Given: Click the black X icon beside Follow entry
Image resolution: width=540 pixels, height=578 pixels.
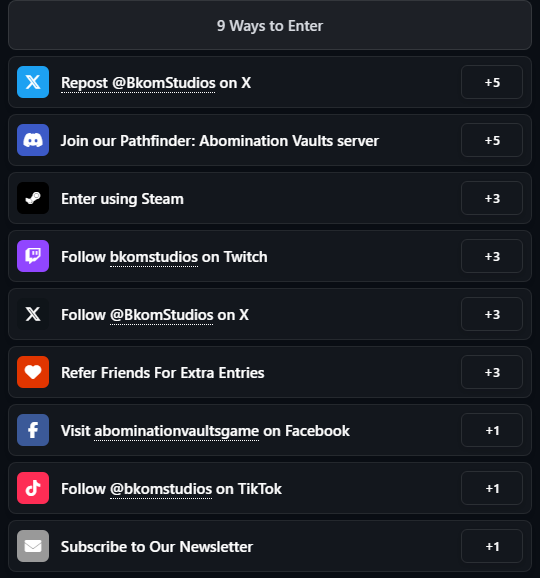Looking at the screenshot, I should point(33,314).
